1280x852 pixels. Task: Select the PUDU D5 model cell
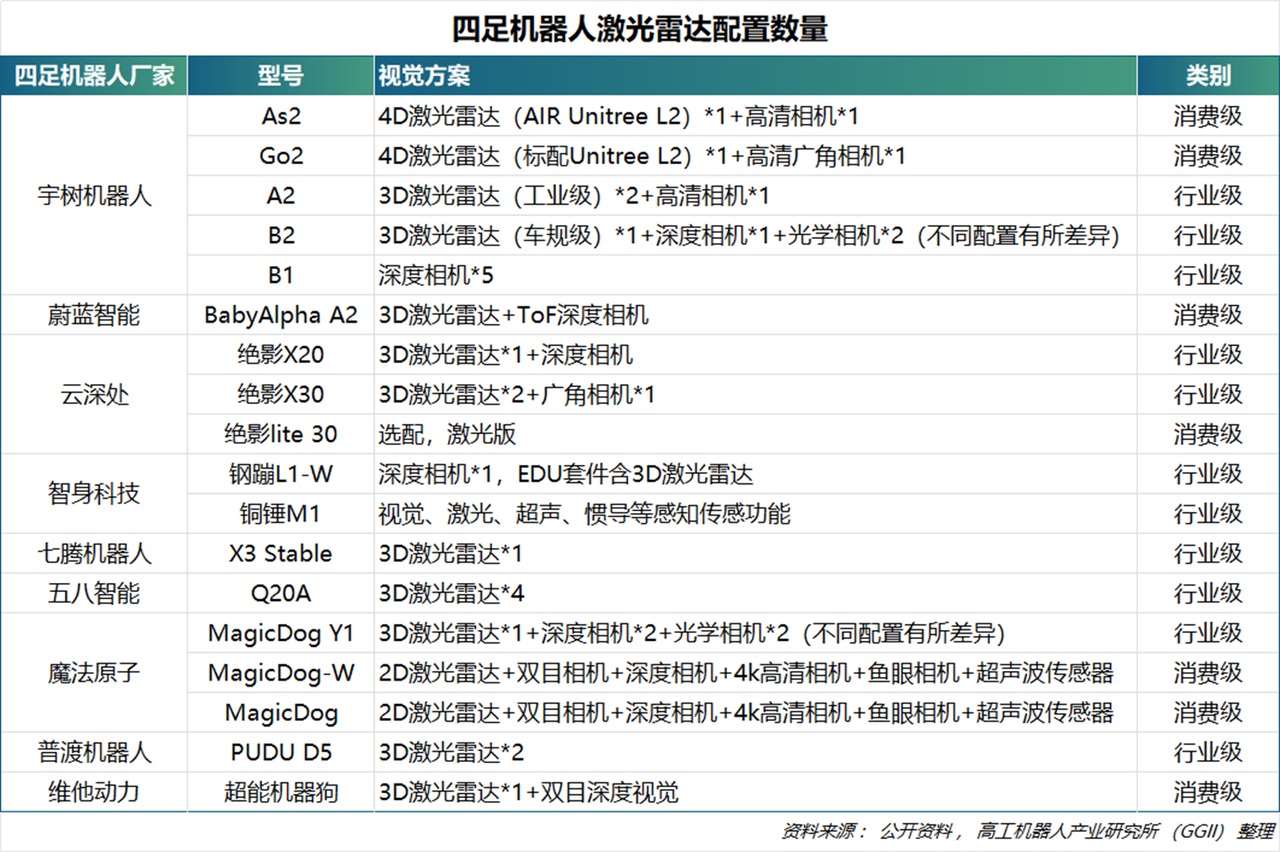280,752
